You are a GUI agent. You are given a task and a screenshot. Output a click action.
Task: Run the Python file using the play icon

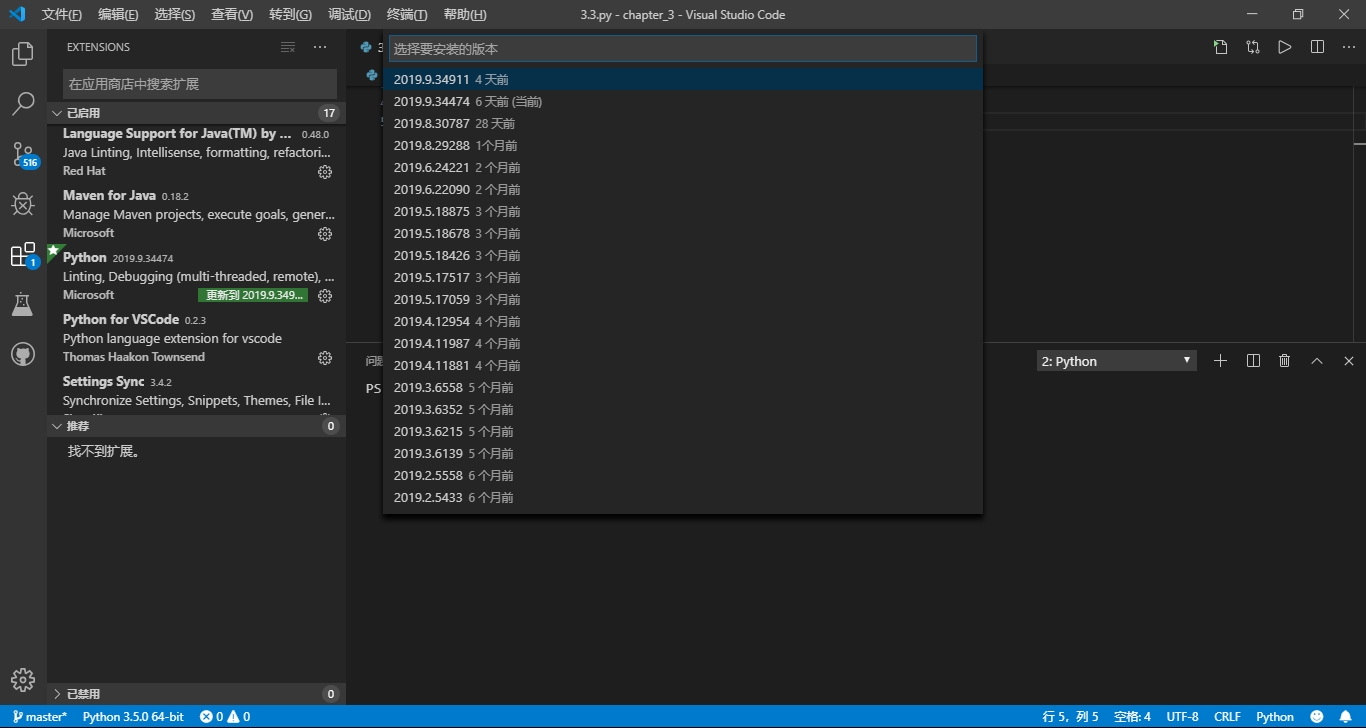click(1285, 46)
